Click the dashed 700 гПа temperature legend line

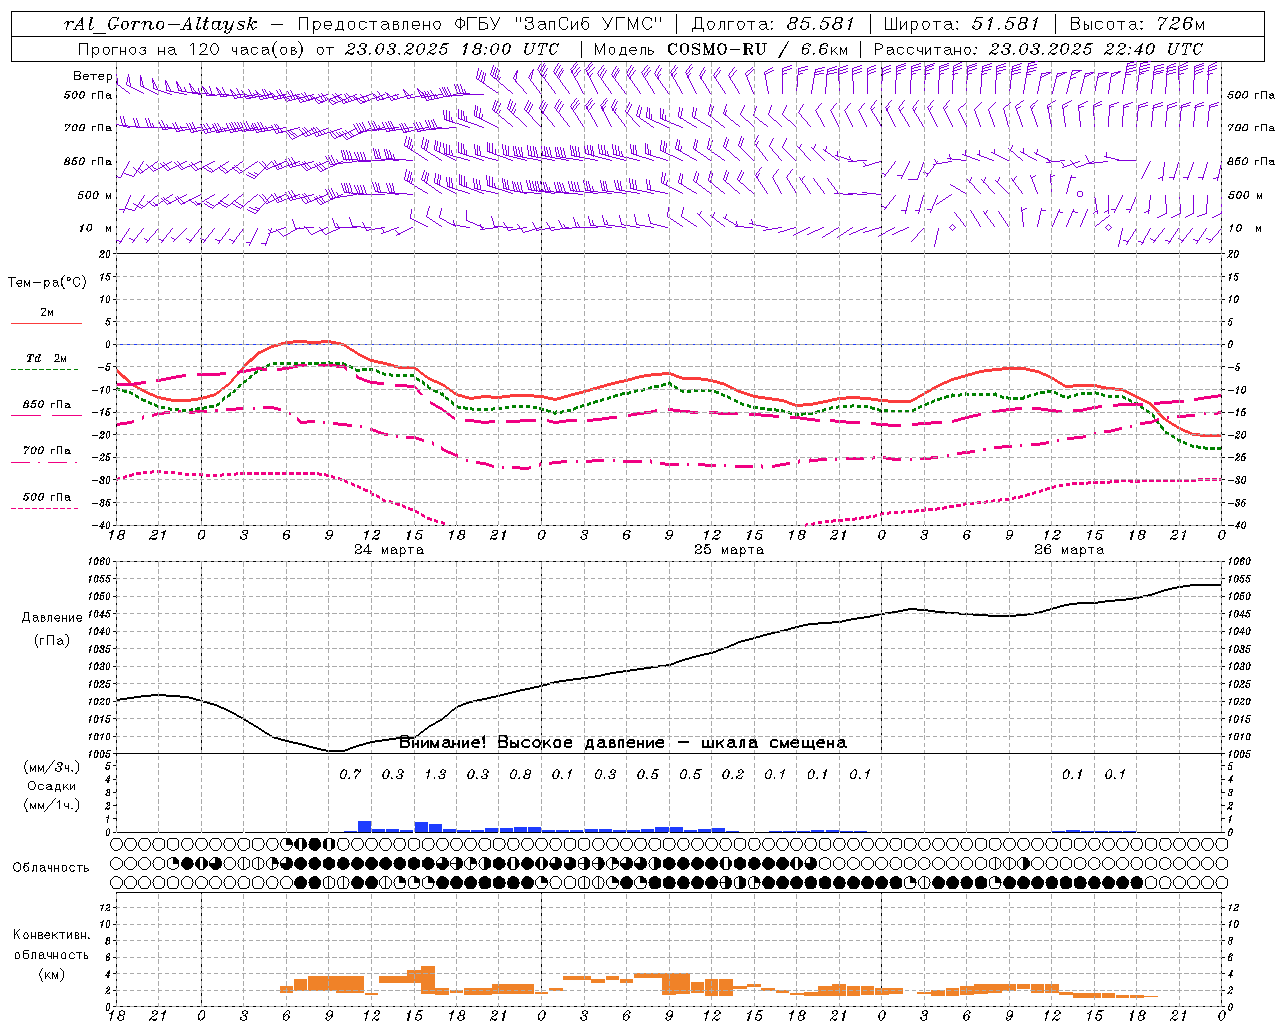tap(46, 462)
